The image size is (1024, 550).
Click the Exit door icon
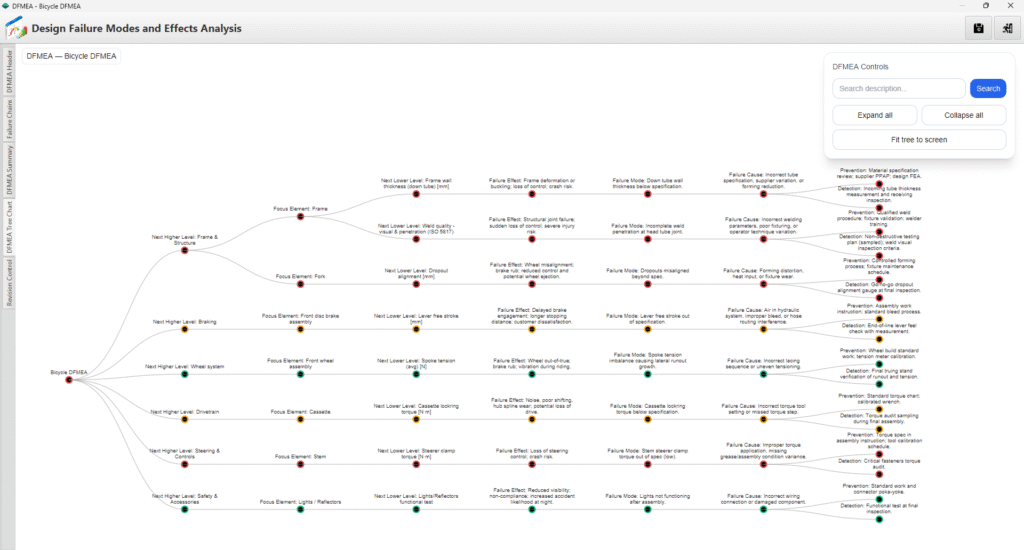1006,29
